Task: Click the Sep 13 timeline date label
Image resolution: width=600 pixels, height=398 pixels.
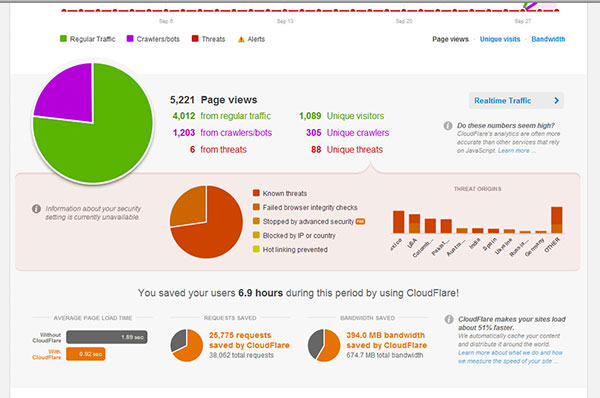Action: pos(285,21)
